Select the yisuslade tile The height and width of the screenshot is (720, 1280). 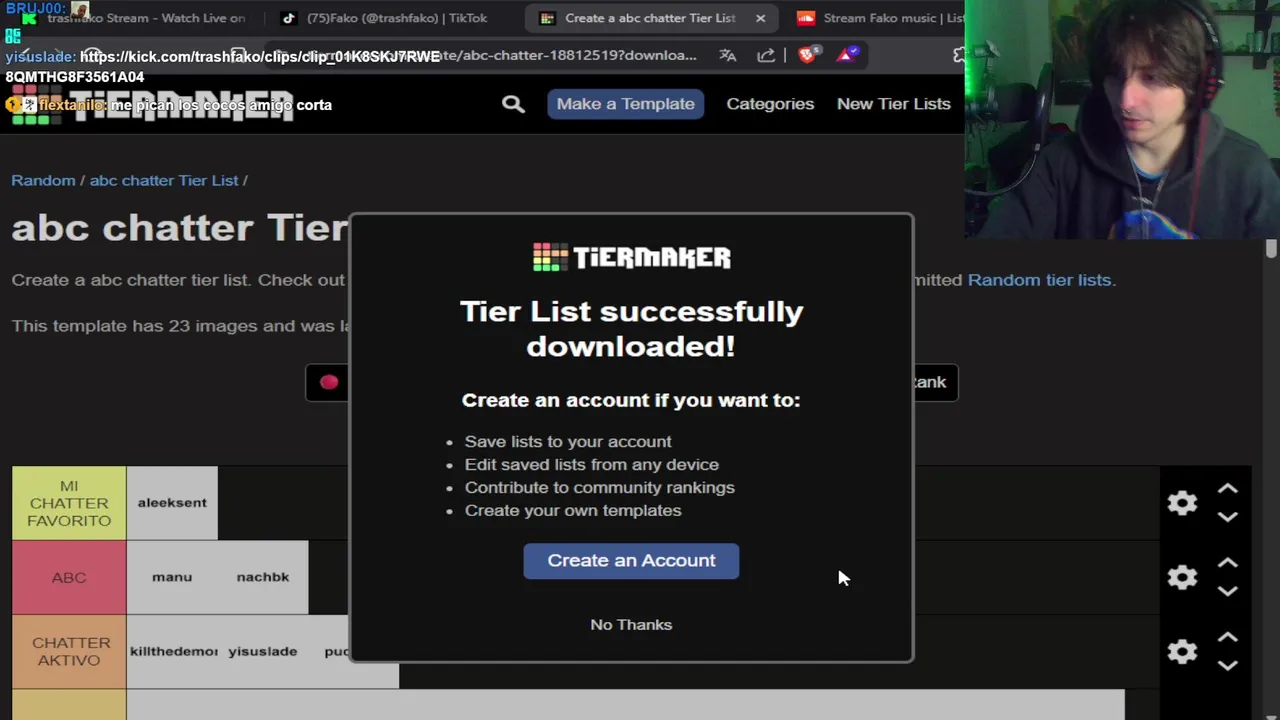263,651
